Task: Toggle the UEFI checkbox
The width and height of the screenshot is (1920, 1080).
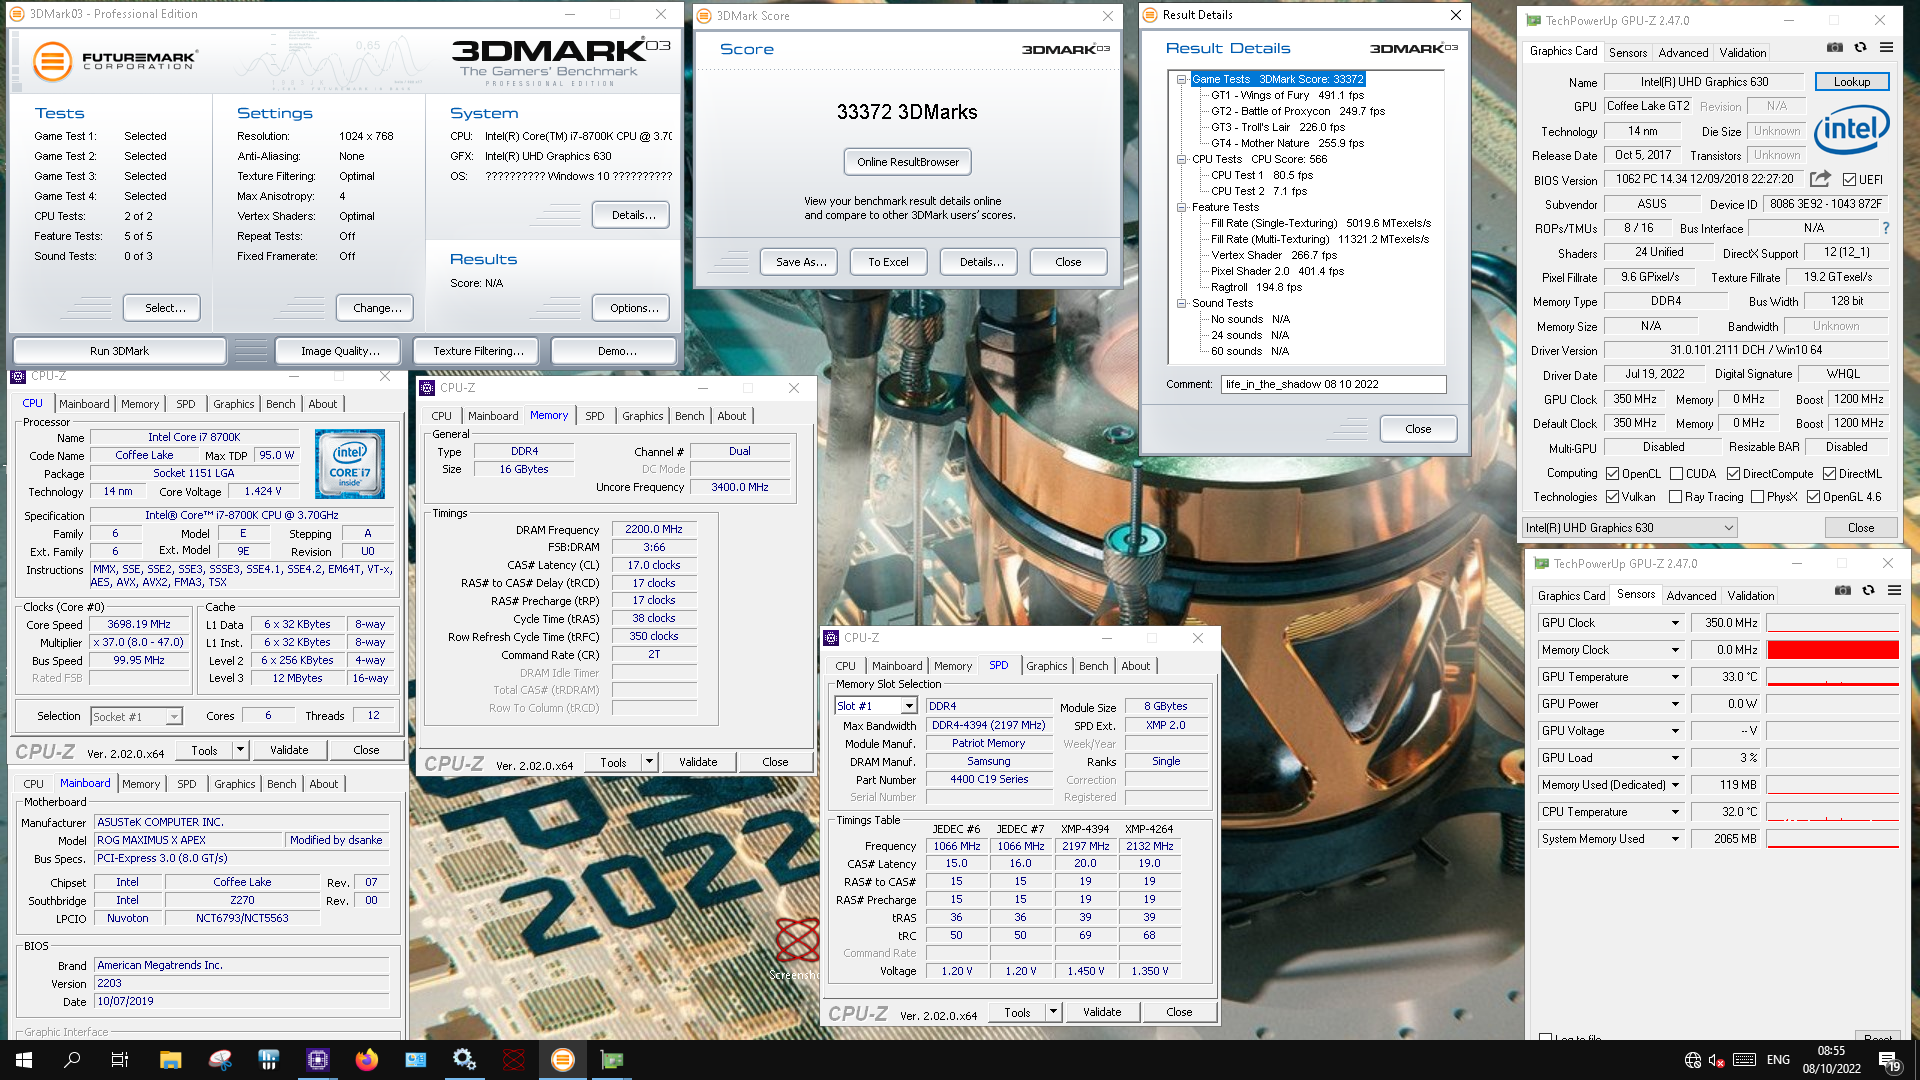Action: click(x=1849, y=180)
